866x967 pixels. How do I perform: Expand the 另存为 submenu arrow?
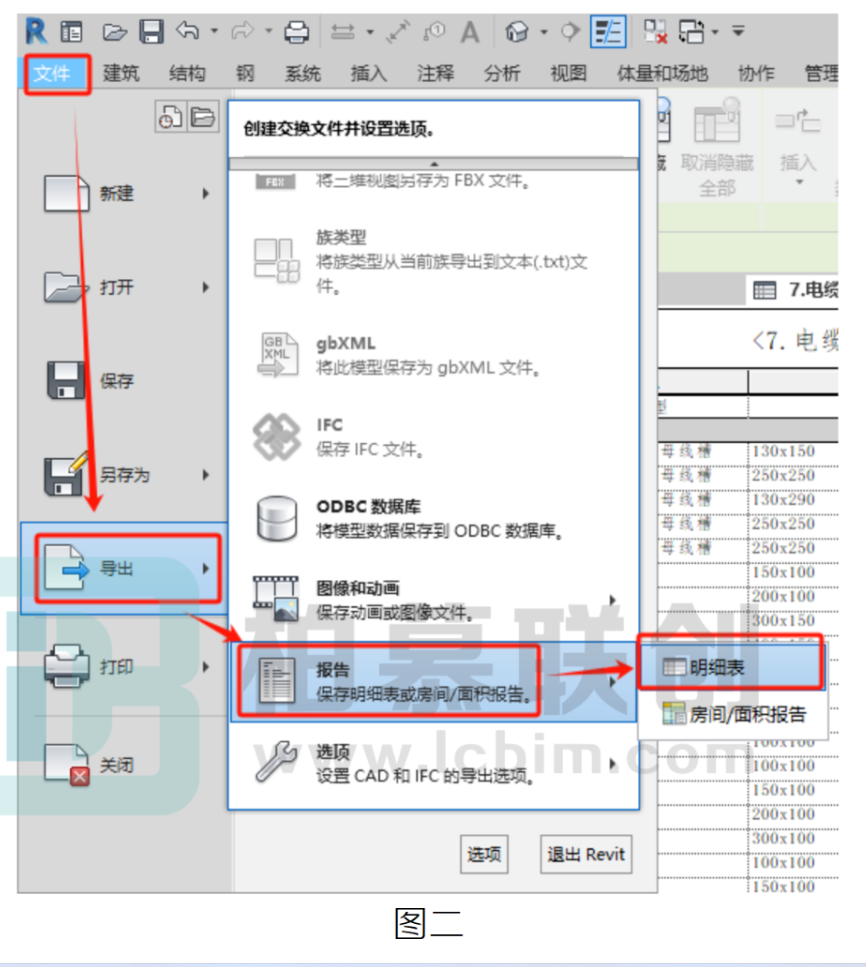(206, 475)
